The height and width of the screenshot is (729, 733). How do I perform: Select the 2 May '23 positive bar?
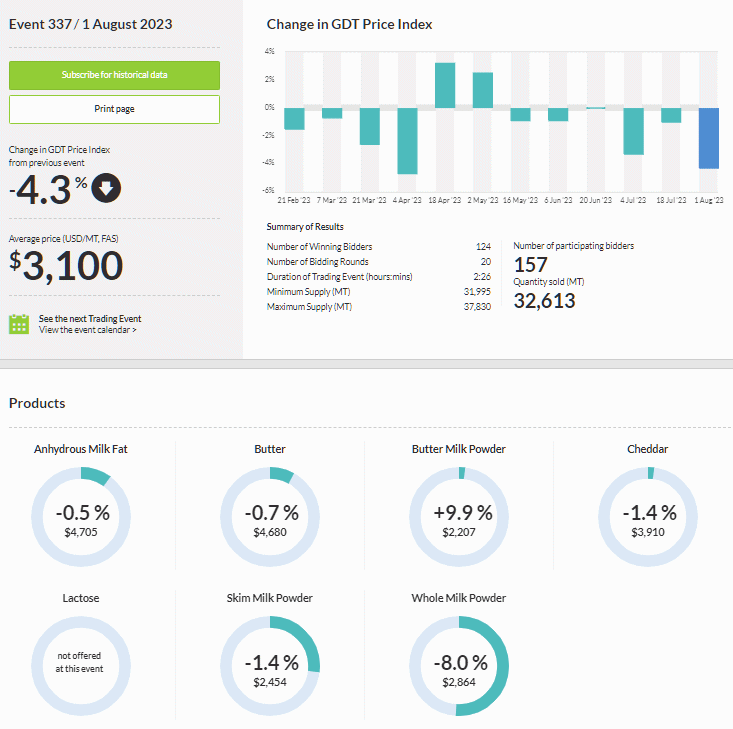point(482,90)
